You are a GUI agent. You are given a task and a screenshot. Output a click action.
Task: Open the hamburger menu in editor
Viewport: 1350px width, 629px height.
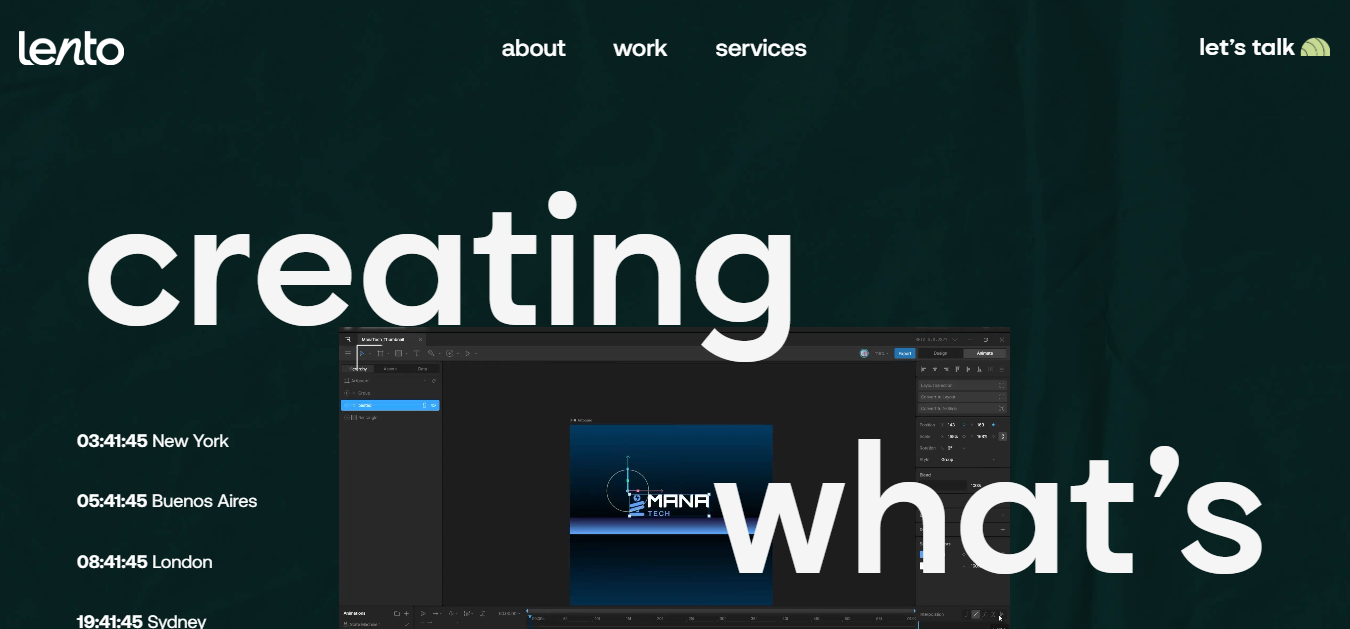pyautogui.click(x=347, y=353)
